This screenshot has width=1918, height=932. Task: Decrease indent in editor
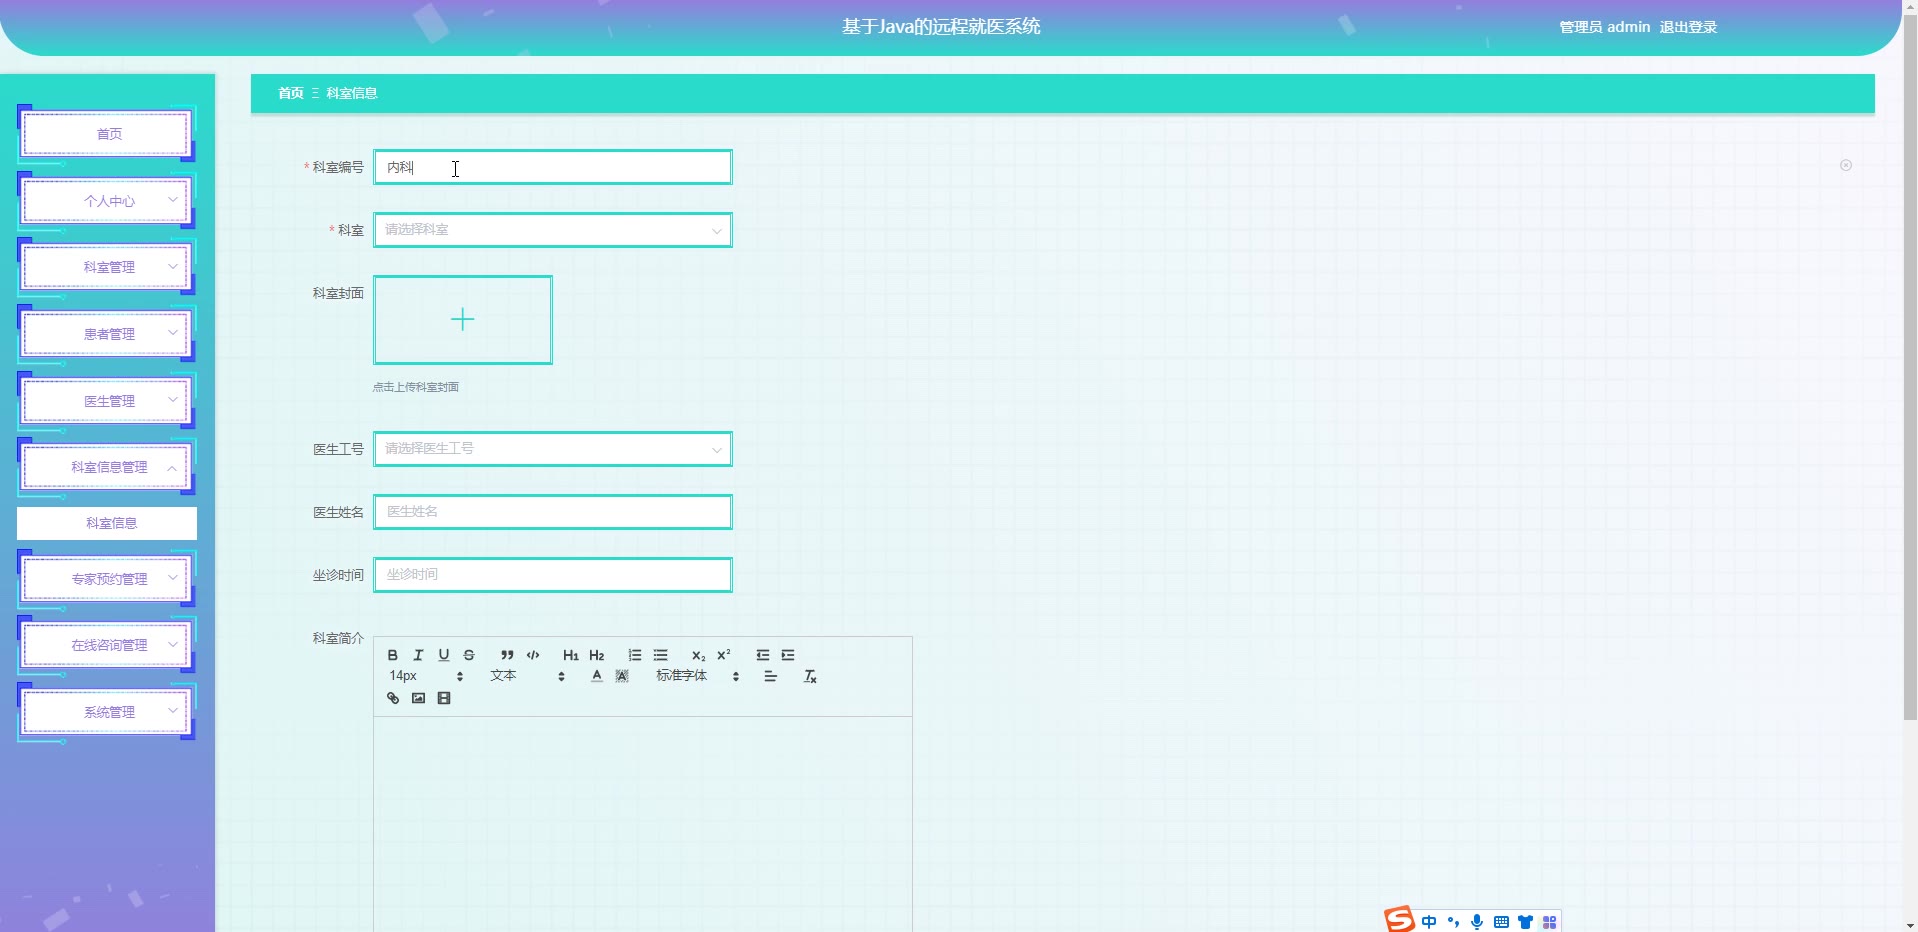pos(763,655)
